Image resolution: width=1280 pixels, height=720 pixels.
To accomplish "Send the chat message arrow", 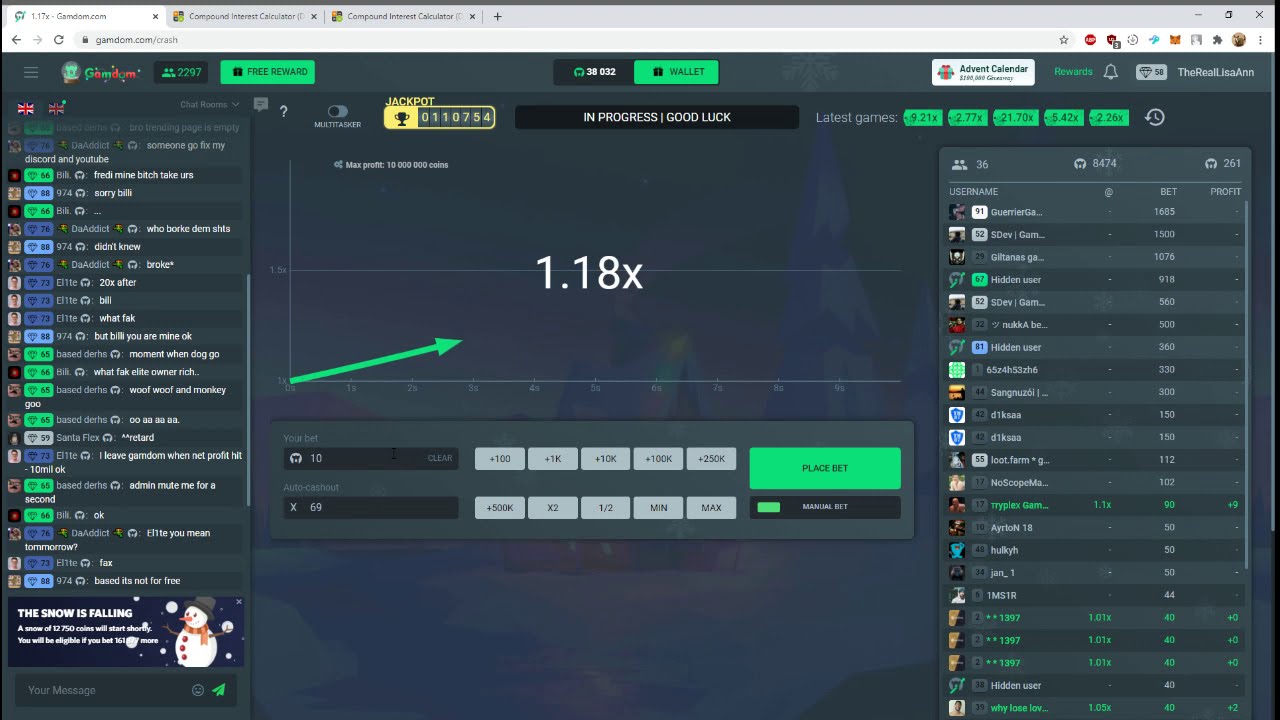I will click(x=219, y=690).
